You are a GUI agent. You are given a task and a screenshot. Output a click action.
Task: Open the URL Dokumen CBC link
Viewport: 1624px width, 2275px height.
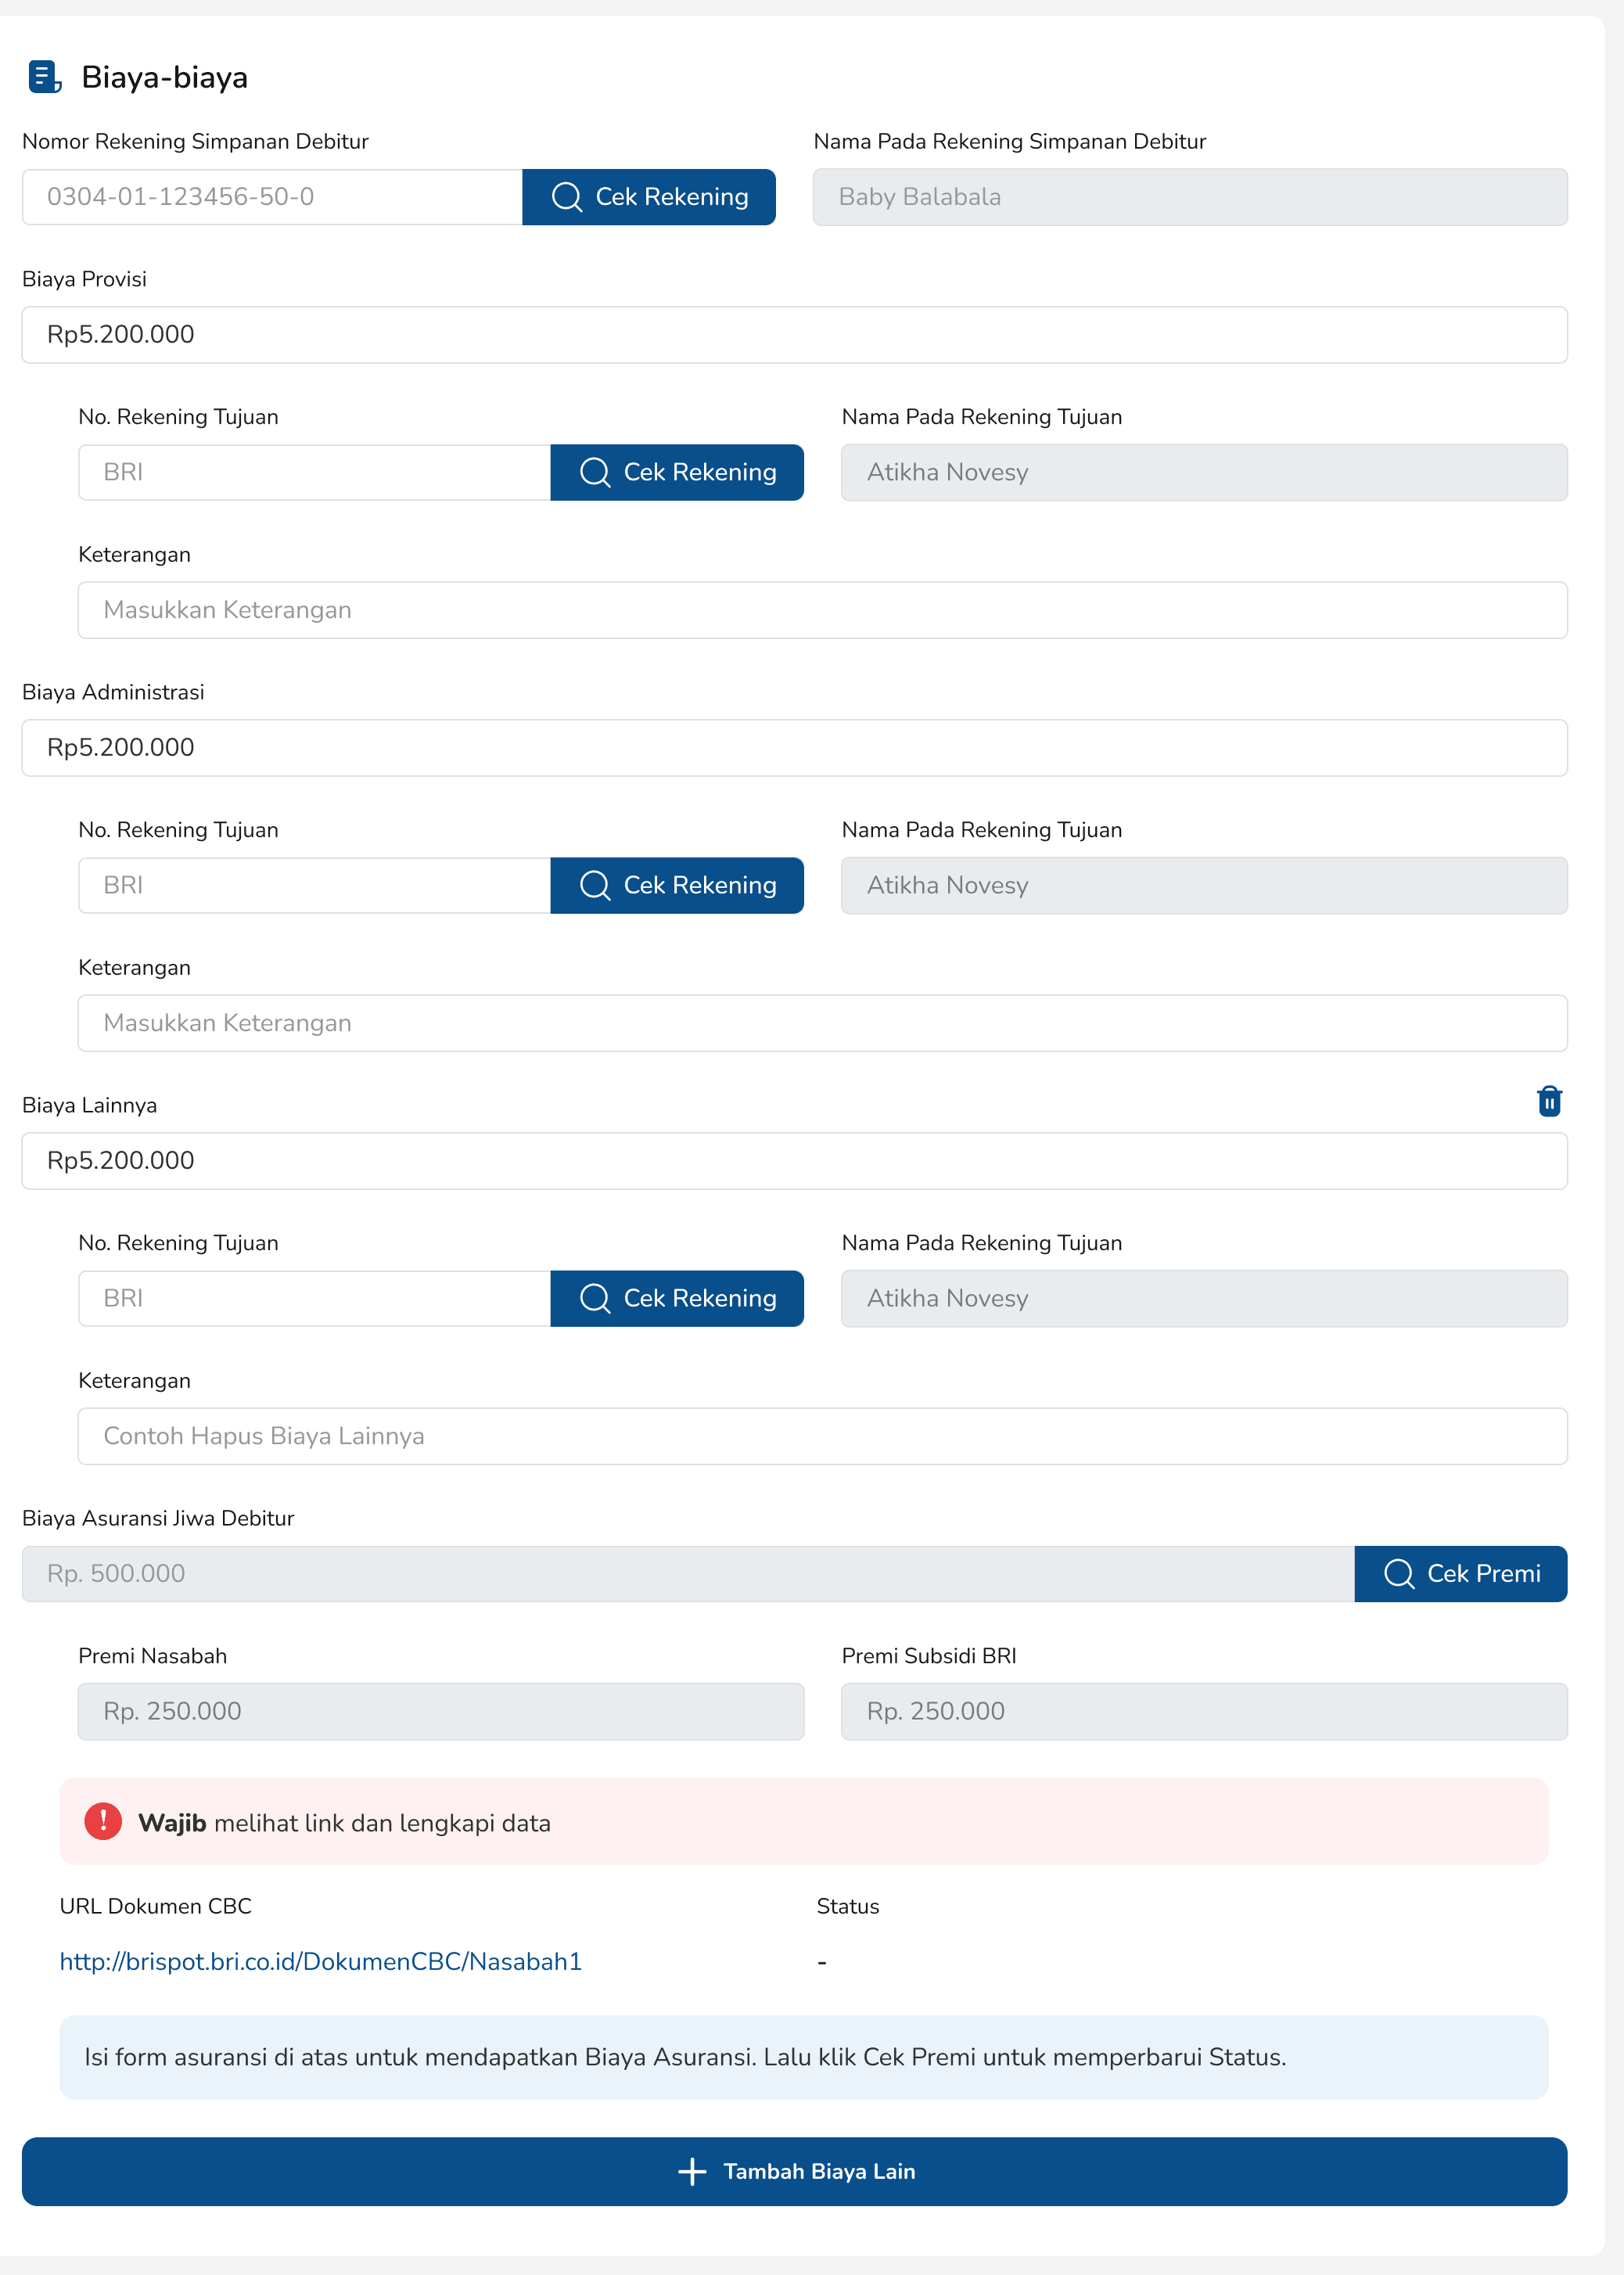320,1961
